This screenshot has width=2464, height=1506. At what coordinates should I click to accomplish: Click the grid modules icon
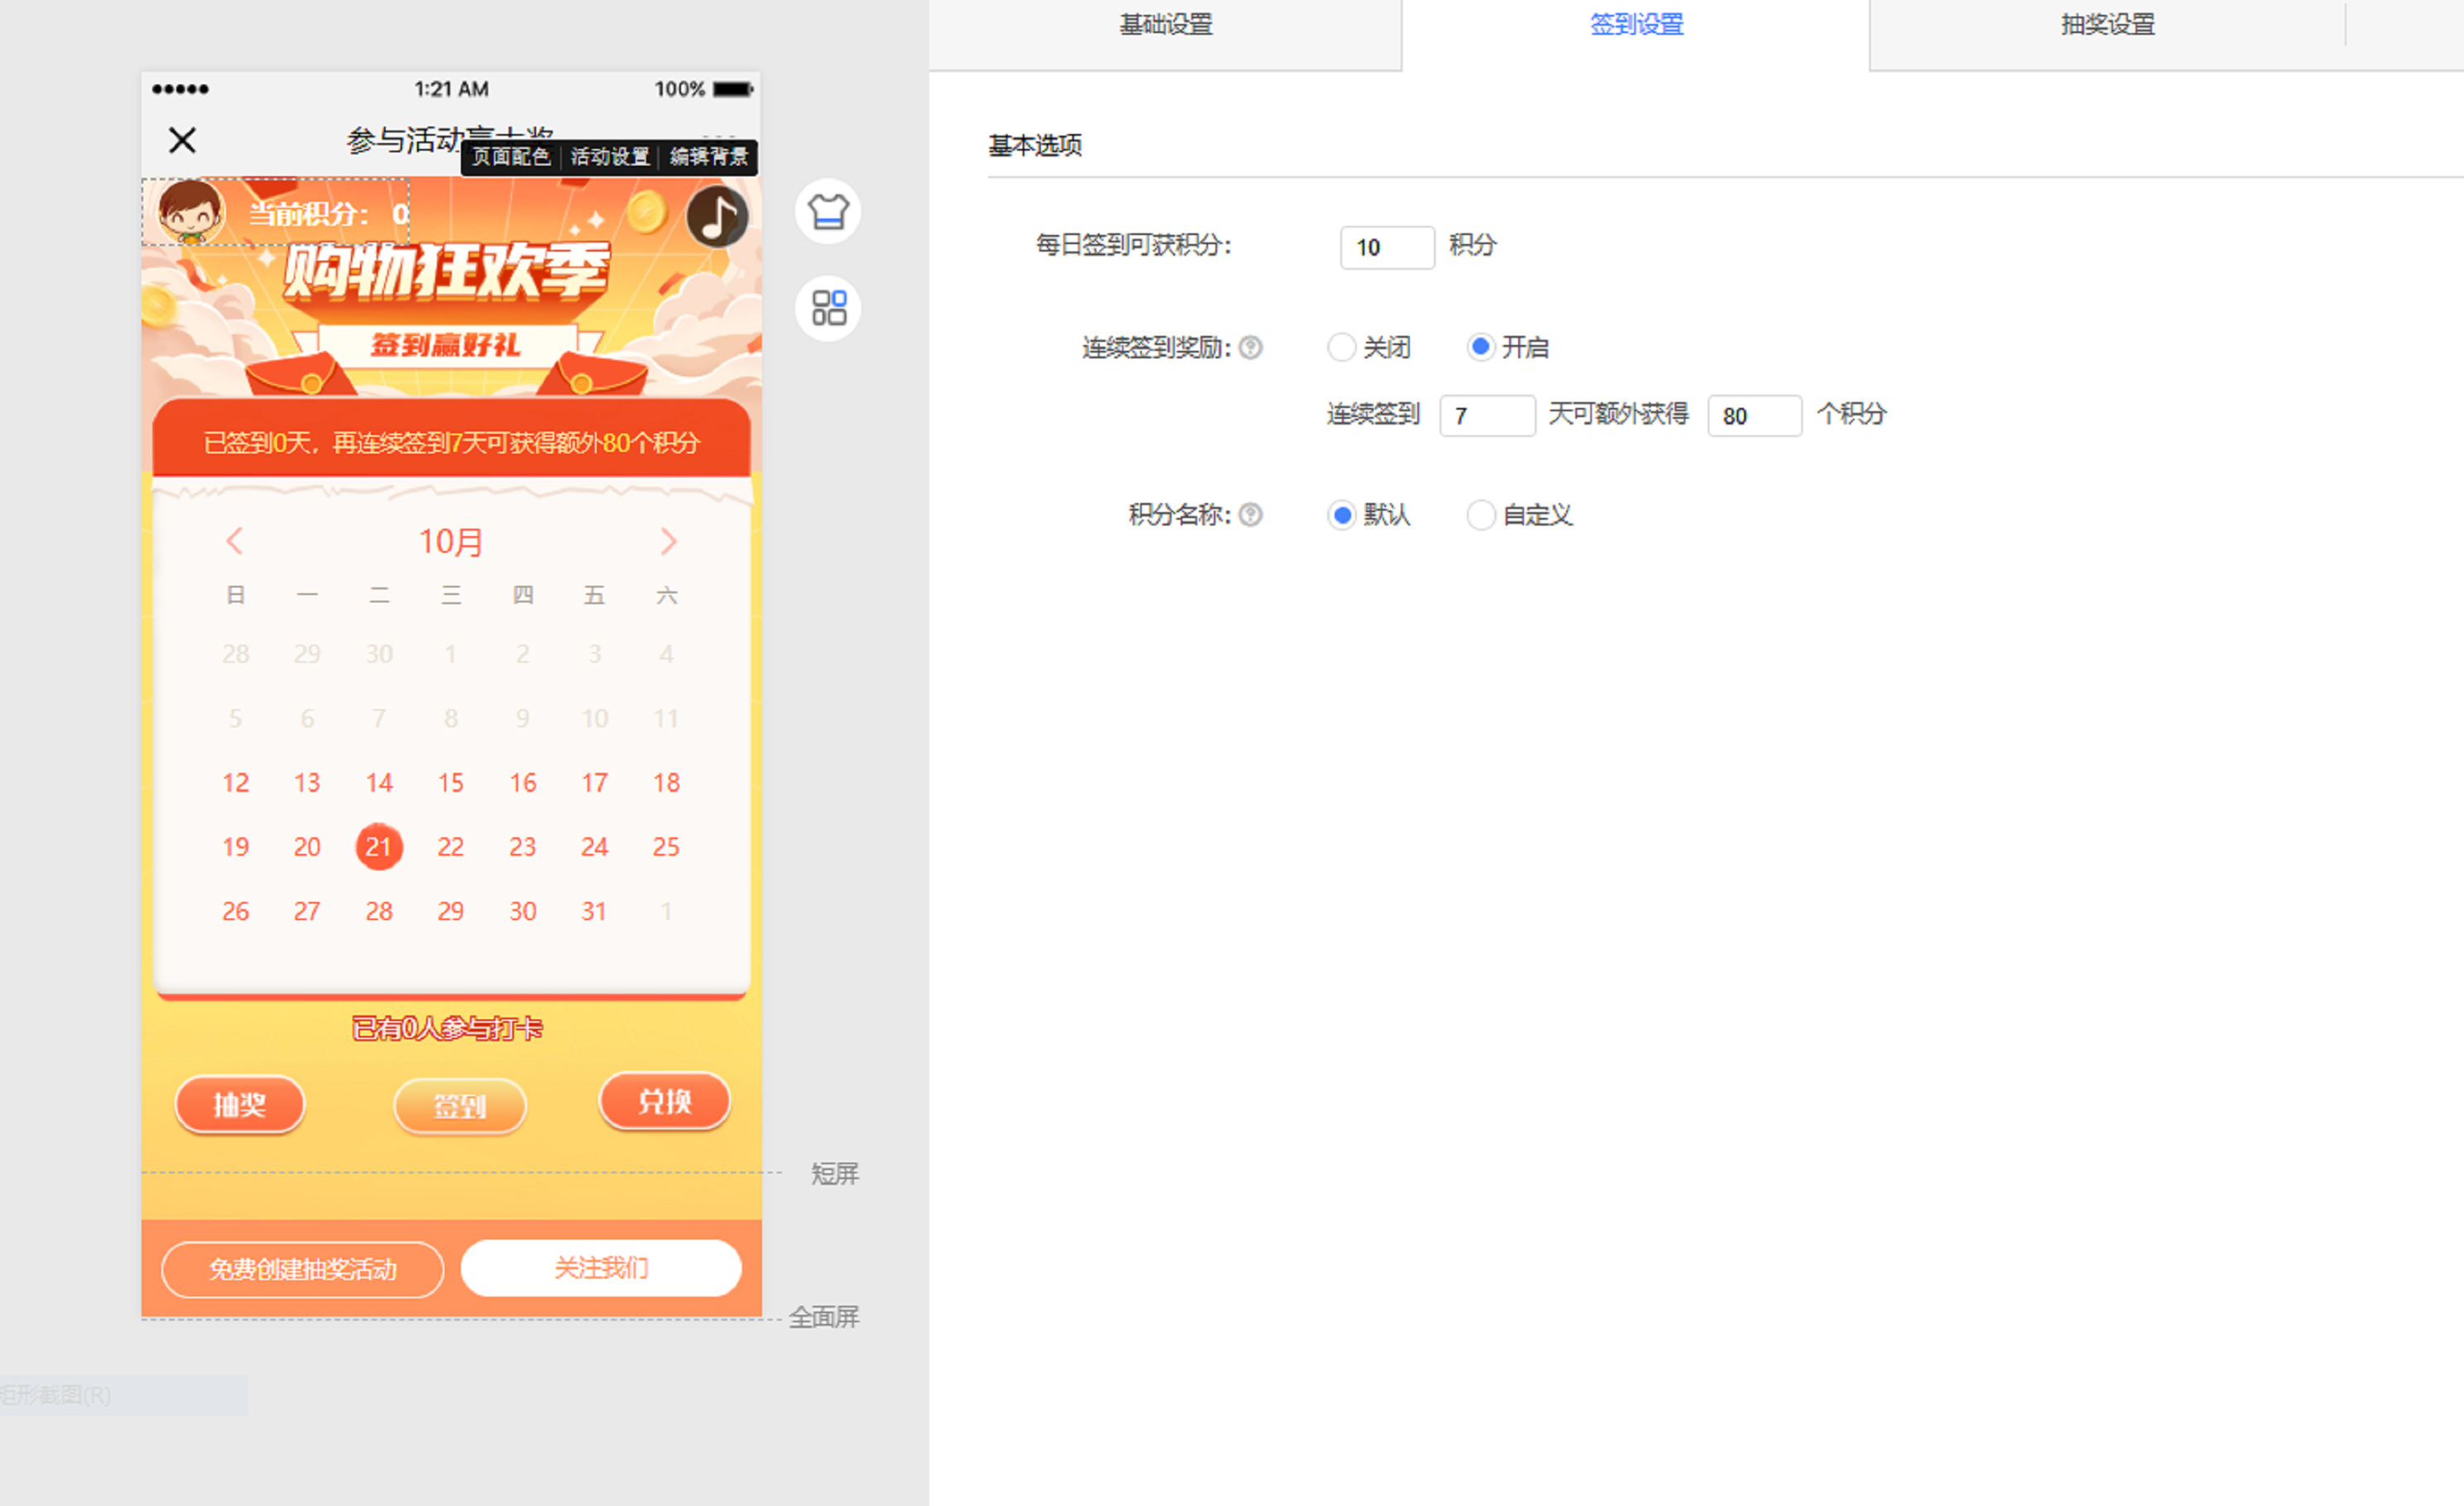[x=828, y=308]
